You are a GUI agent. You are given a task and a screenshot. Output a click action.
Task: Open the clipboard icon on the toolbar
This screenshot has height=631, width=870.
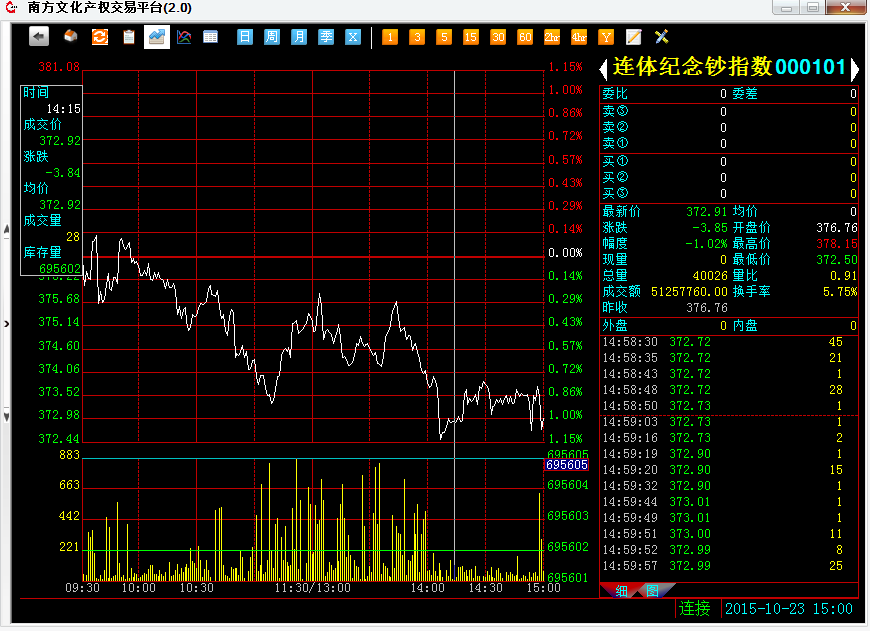coord(127,36)
